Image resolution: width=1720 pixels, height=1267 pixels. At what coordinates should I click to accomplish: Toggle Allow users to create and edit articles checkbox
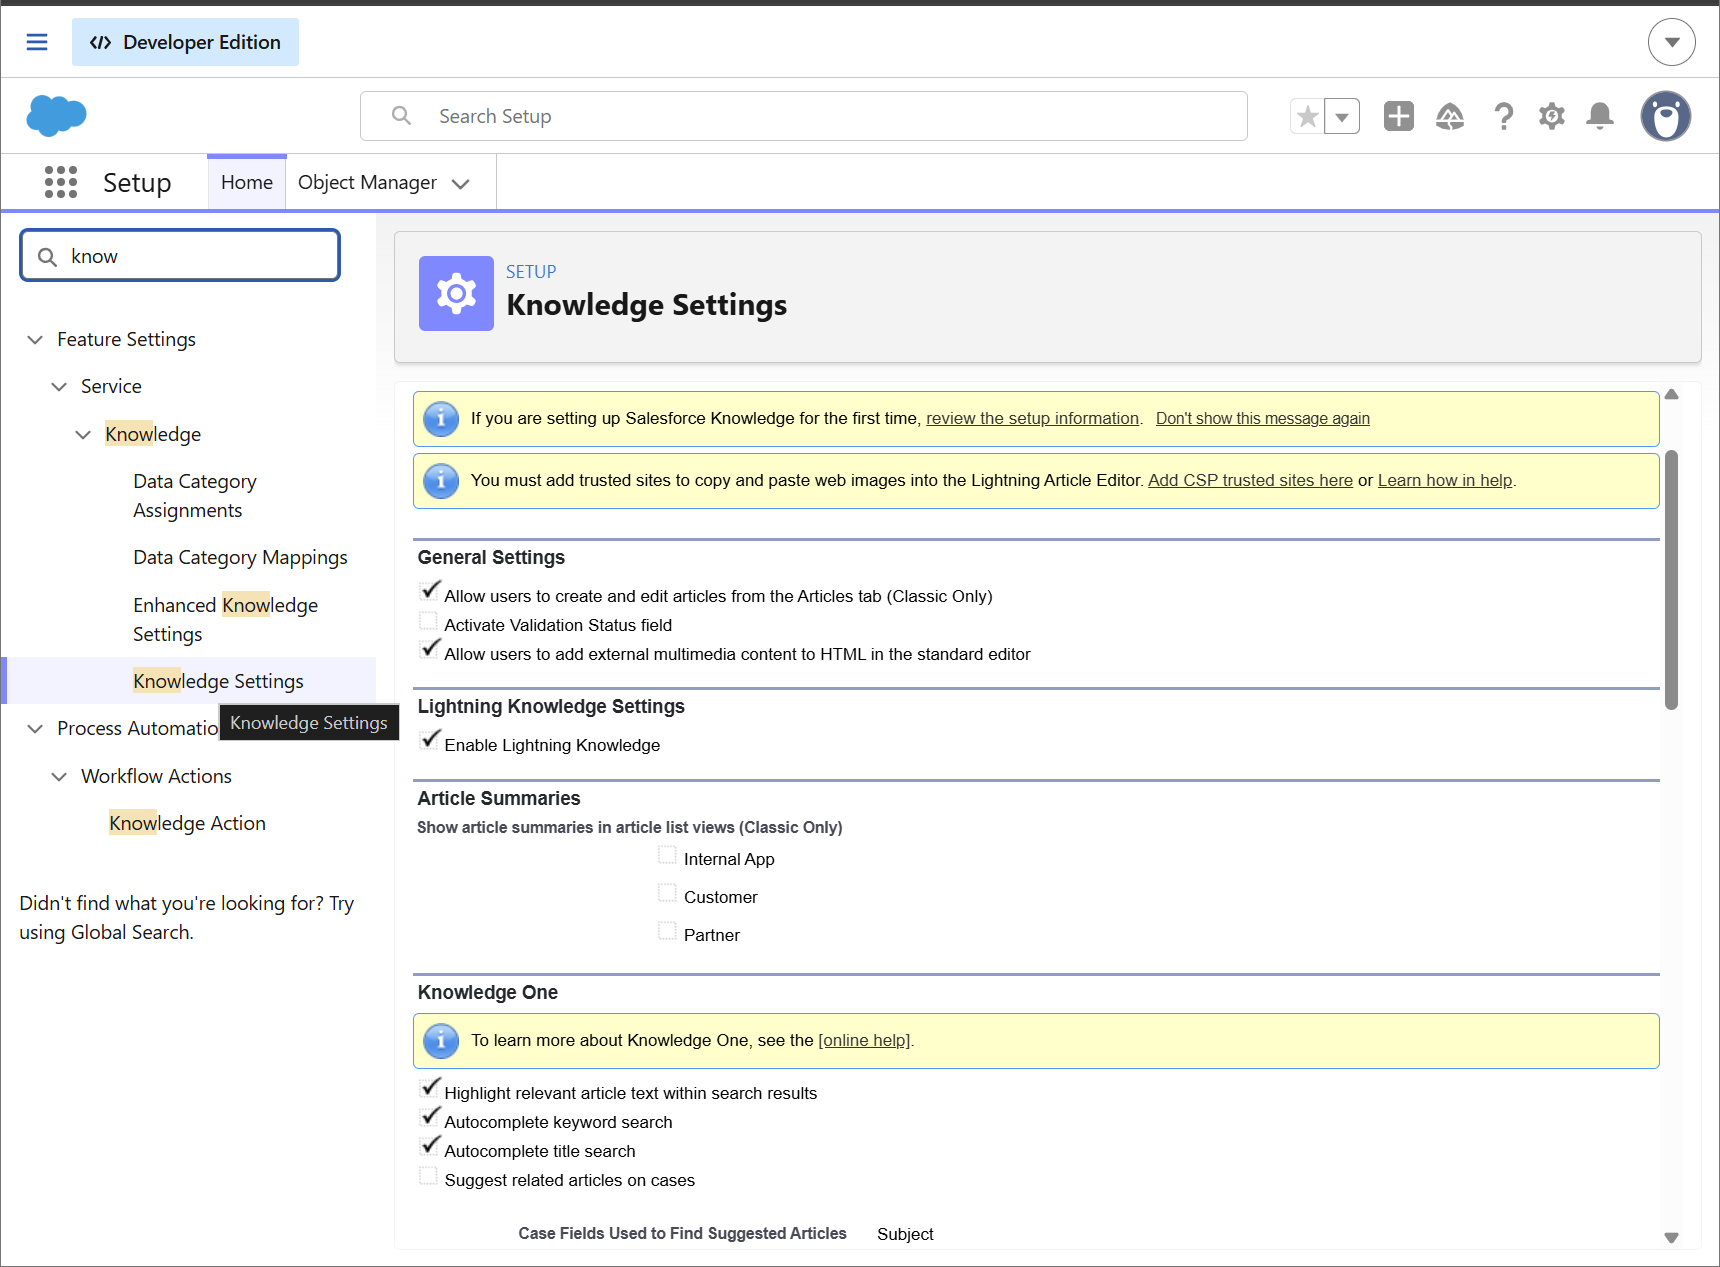pyautogui.click(x=429, y=593)
